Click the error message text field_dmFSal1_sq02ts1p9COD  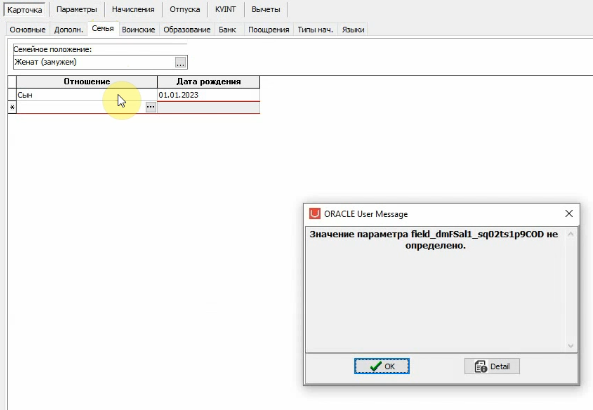pos(477,234)
